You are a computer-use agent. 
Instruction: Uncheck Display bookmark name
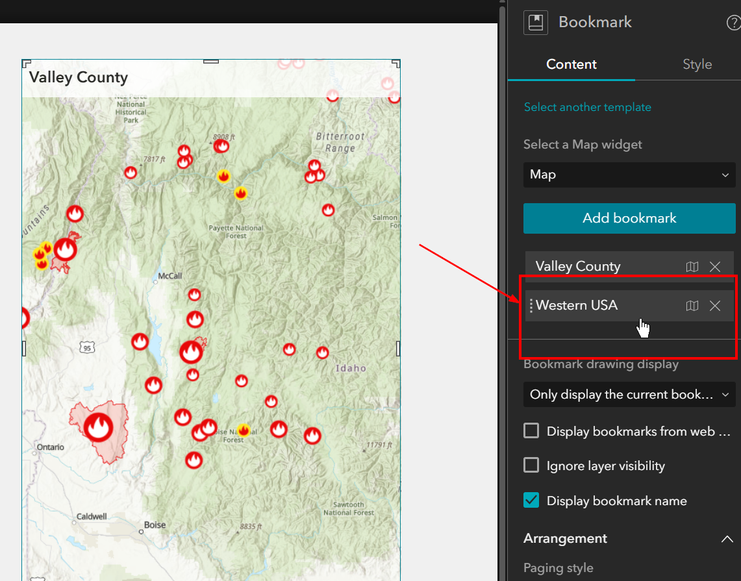[x=531, y=500]
